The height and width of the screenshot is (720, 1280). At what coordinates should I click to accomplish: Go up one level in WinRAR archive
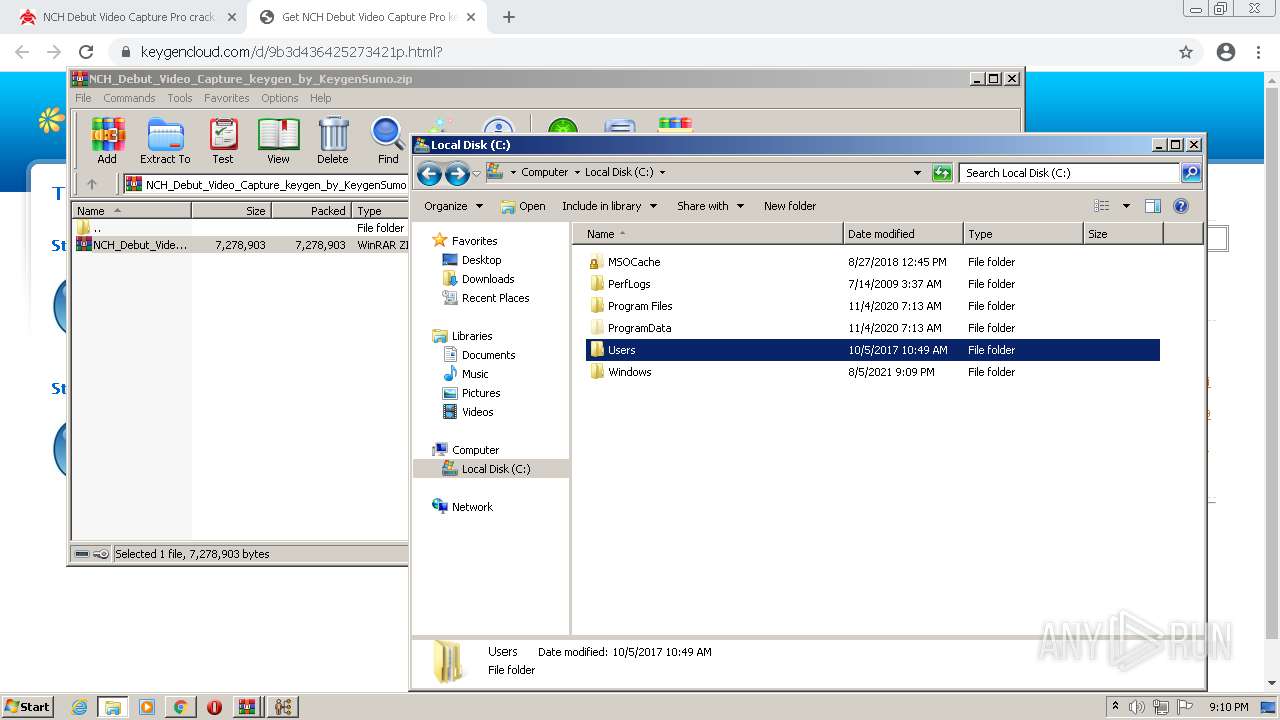[x=92, y=184]
